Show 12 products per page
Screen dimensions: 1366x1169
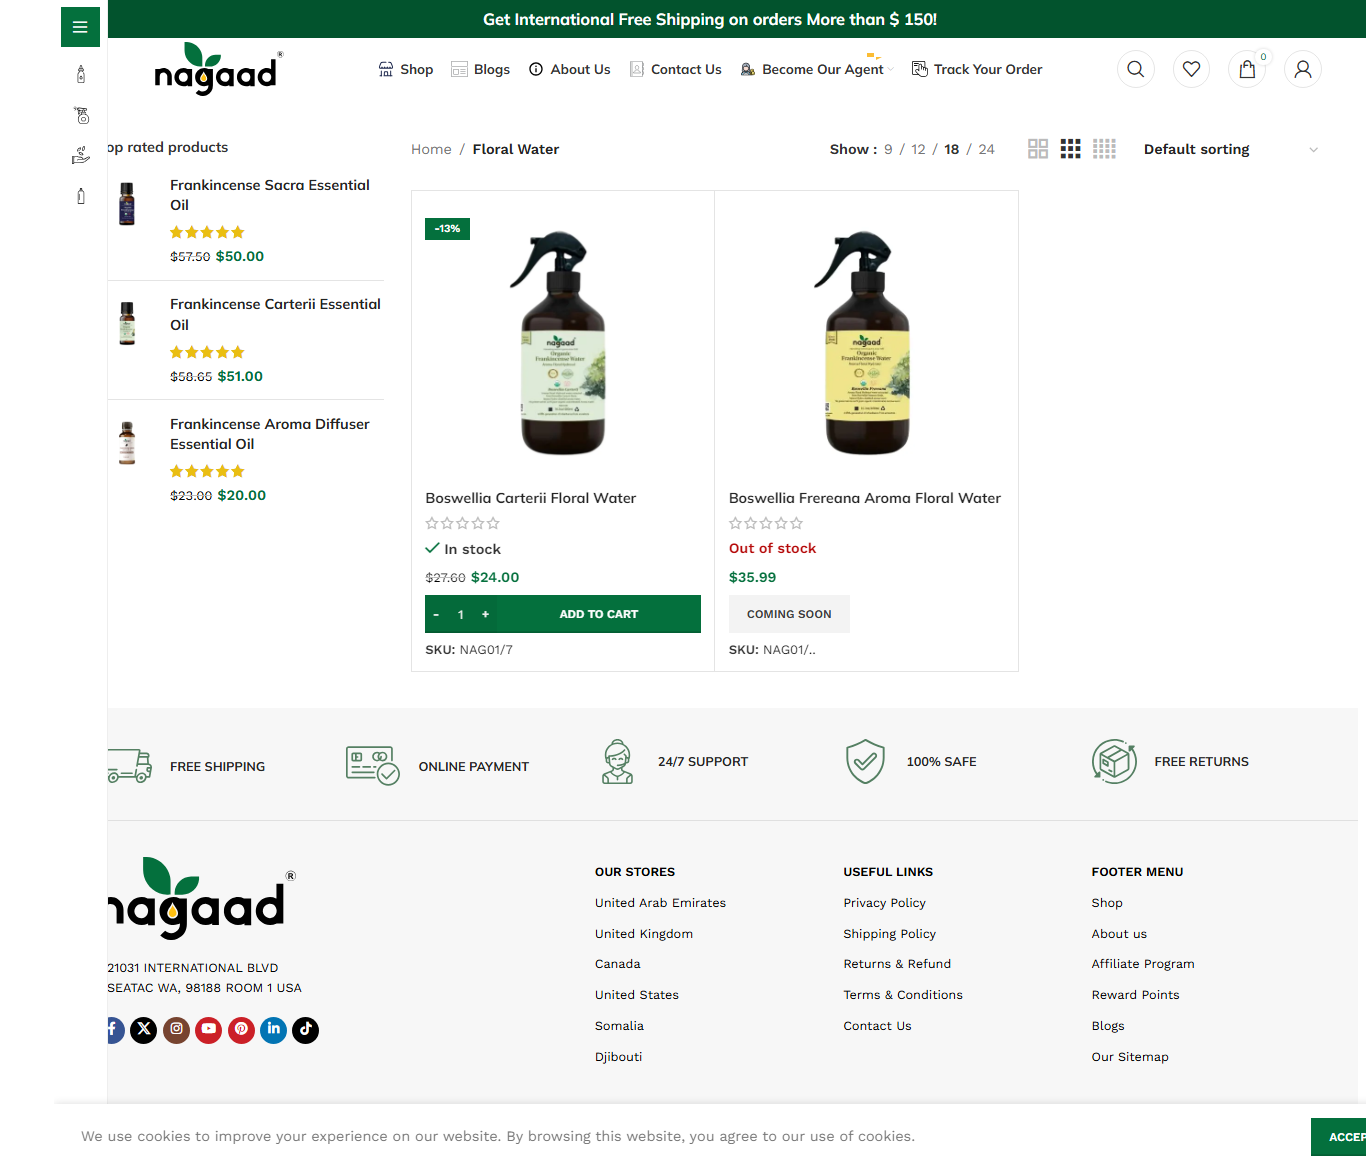[x=918, y=149]
